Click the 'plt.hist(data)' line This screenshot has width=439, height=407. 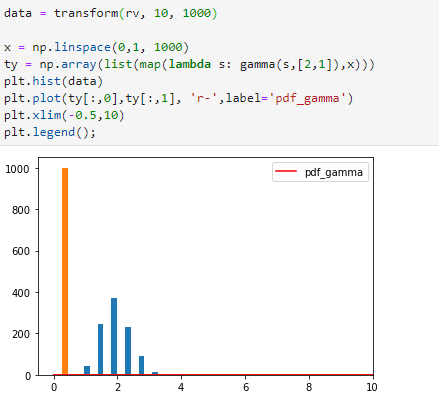pyautogui.click(x=53, y=81)
